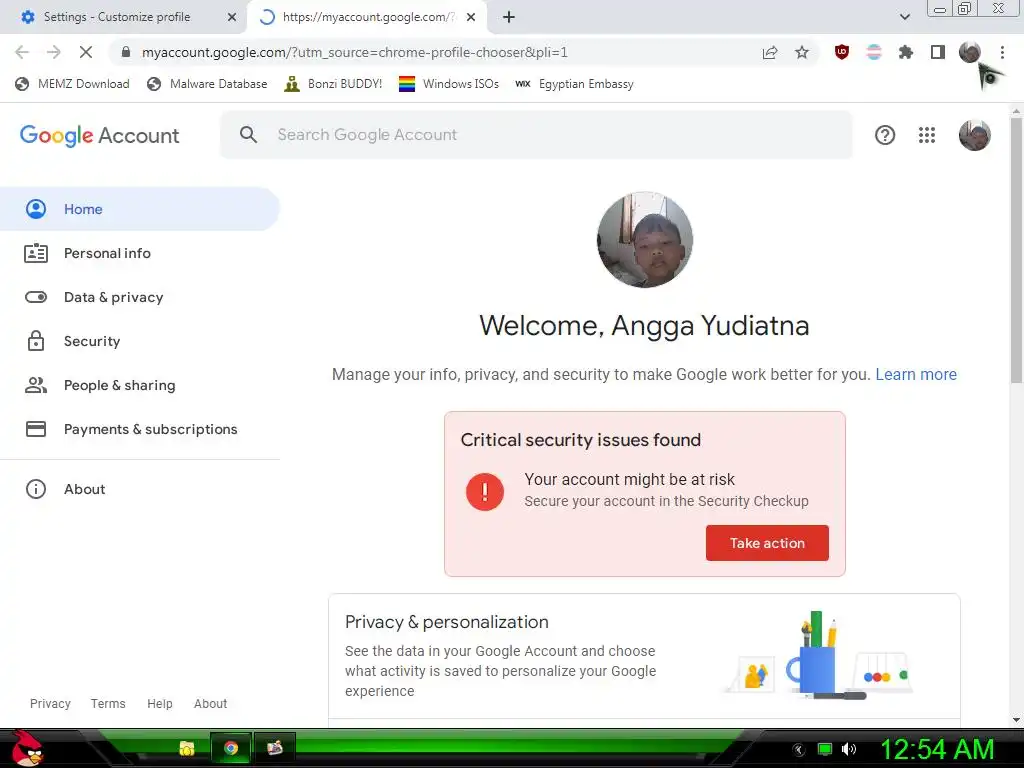Image resolution: width=1024 pixels, height=768 pixels.
Task: Click the page vertical scrollbar thumb
Action: 1016,249
